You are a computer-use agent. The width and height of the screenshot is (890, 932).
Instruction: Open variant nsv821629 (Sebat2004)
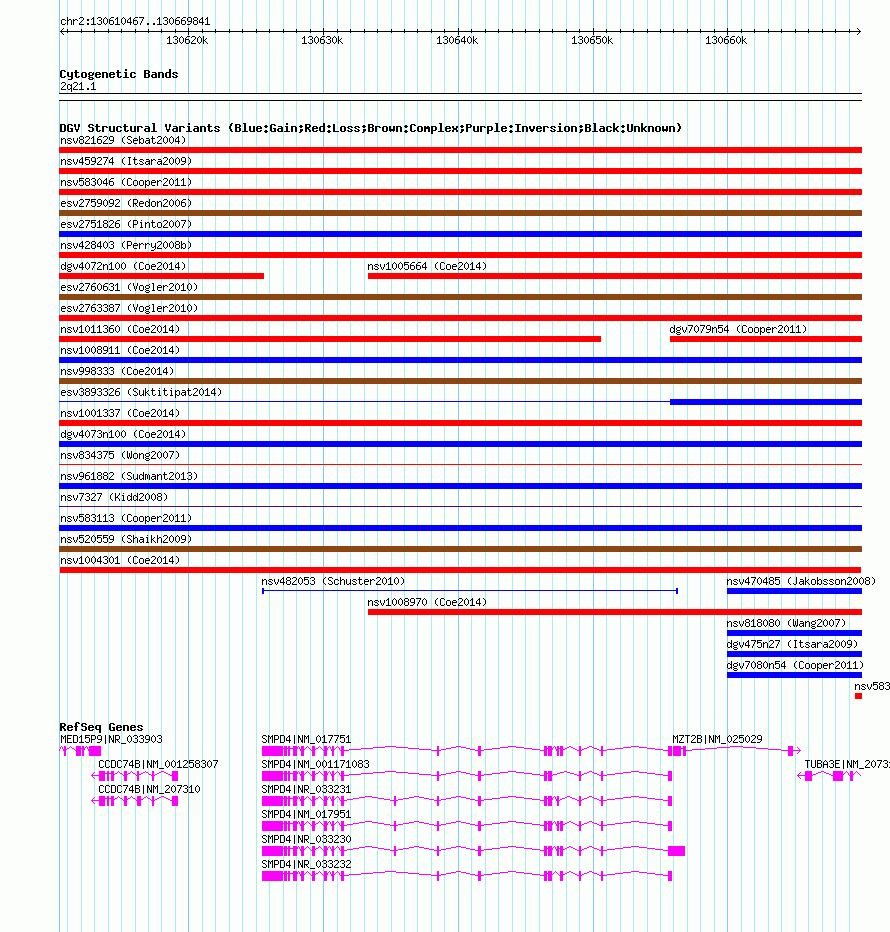[x=461, y=150]
